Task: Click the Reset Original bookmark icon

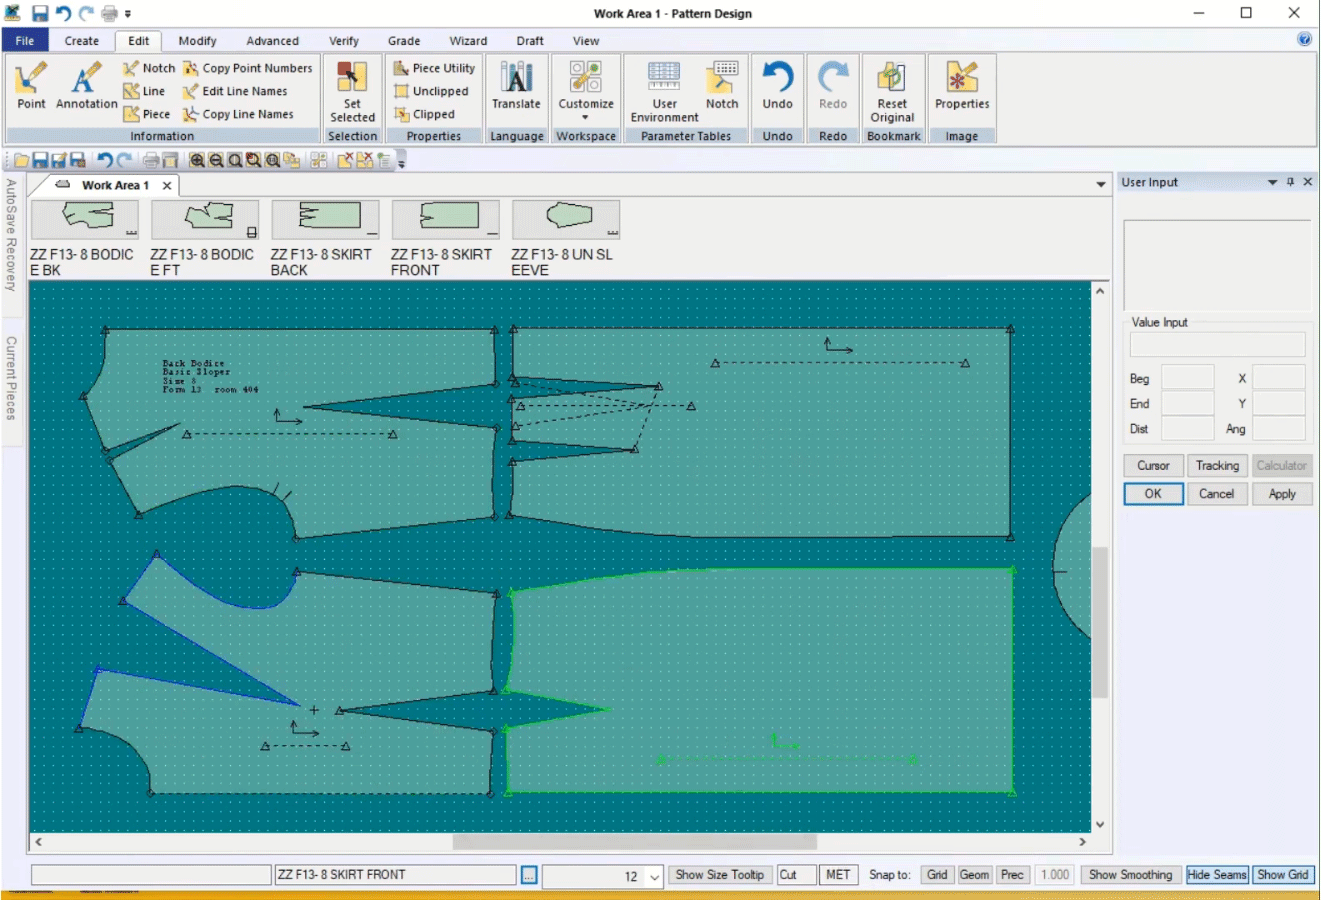Action: pyautogui.click(x=892, y=79)
